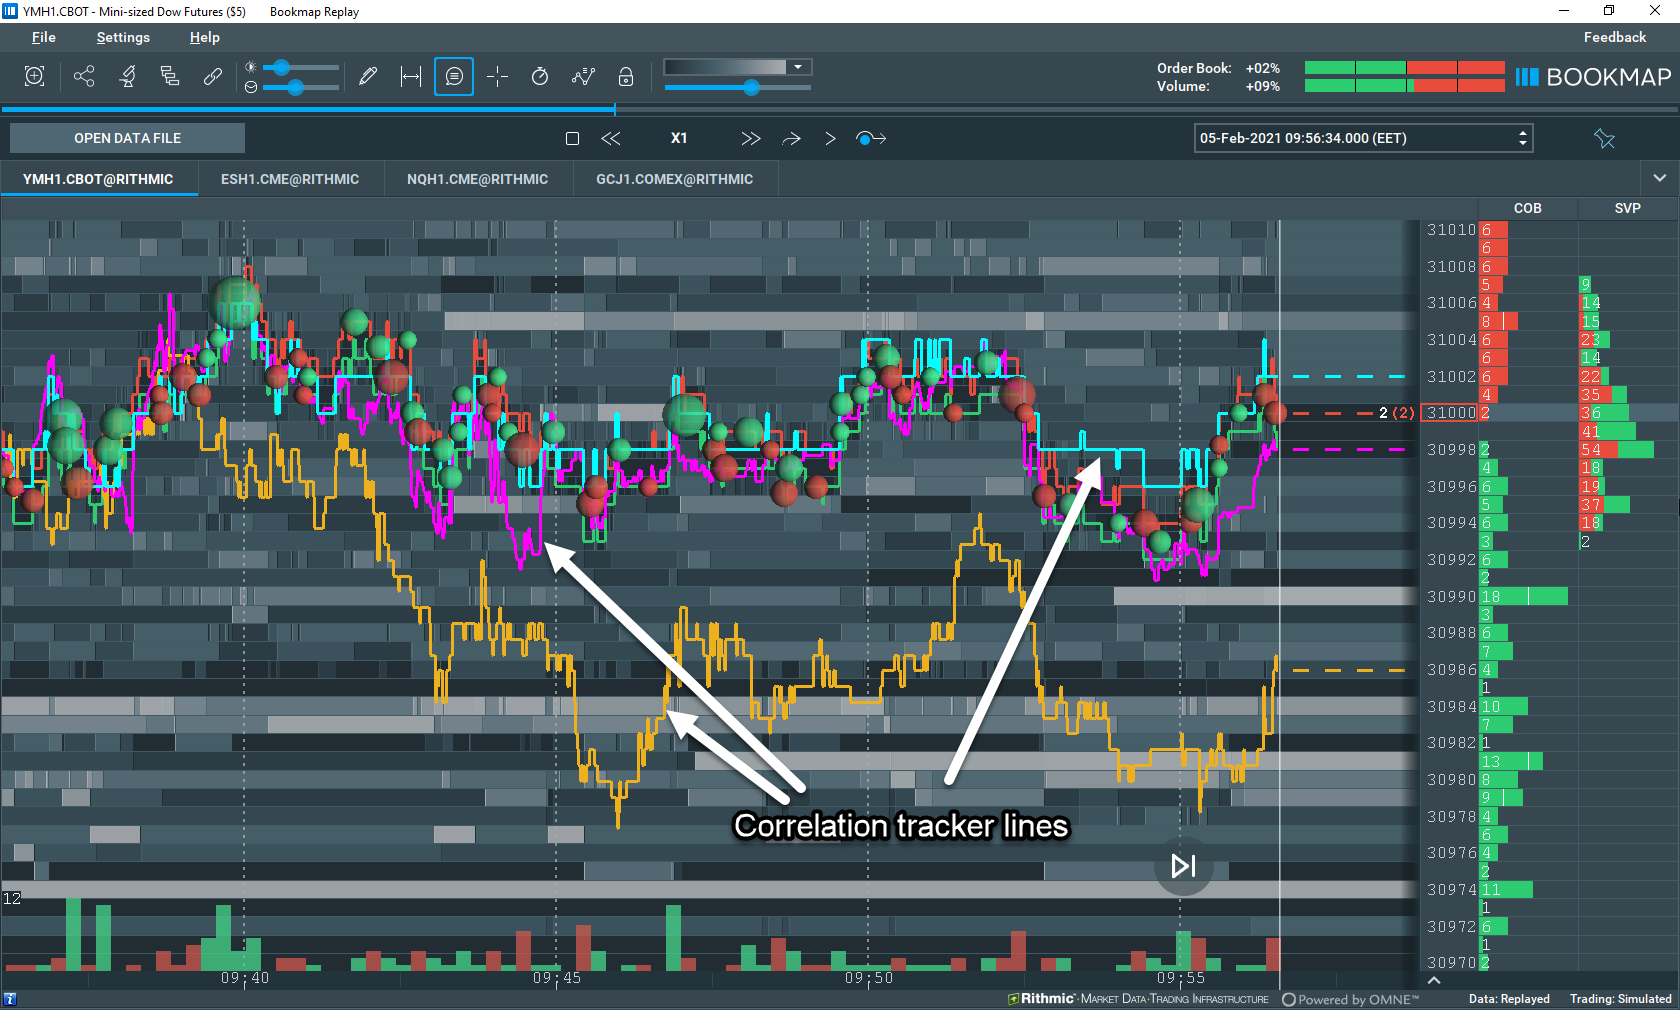Image resolution: width=1680 pixels, height=1010 pixels.
Task: Click the stopwatch timer icon
Action: tap(539, 76)
